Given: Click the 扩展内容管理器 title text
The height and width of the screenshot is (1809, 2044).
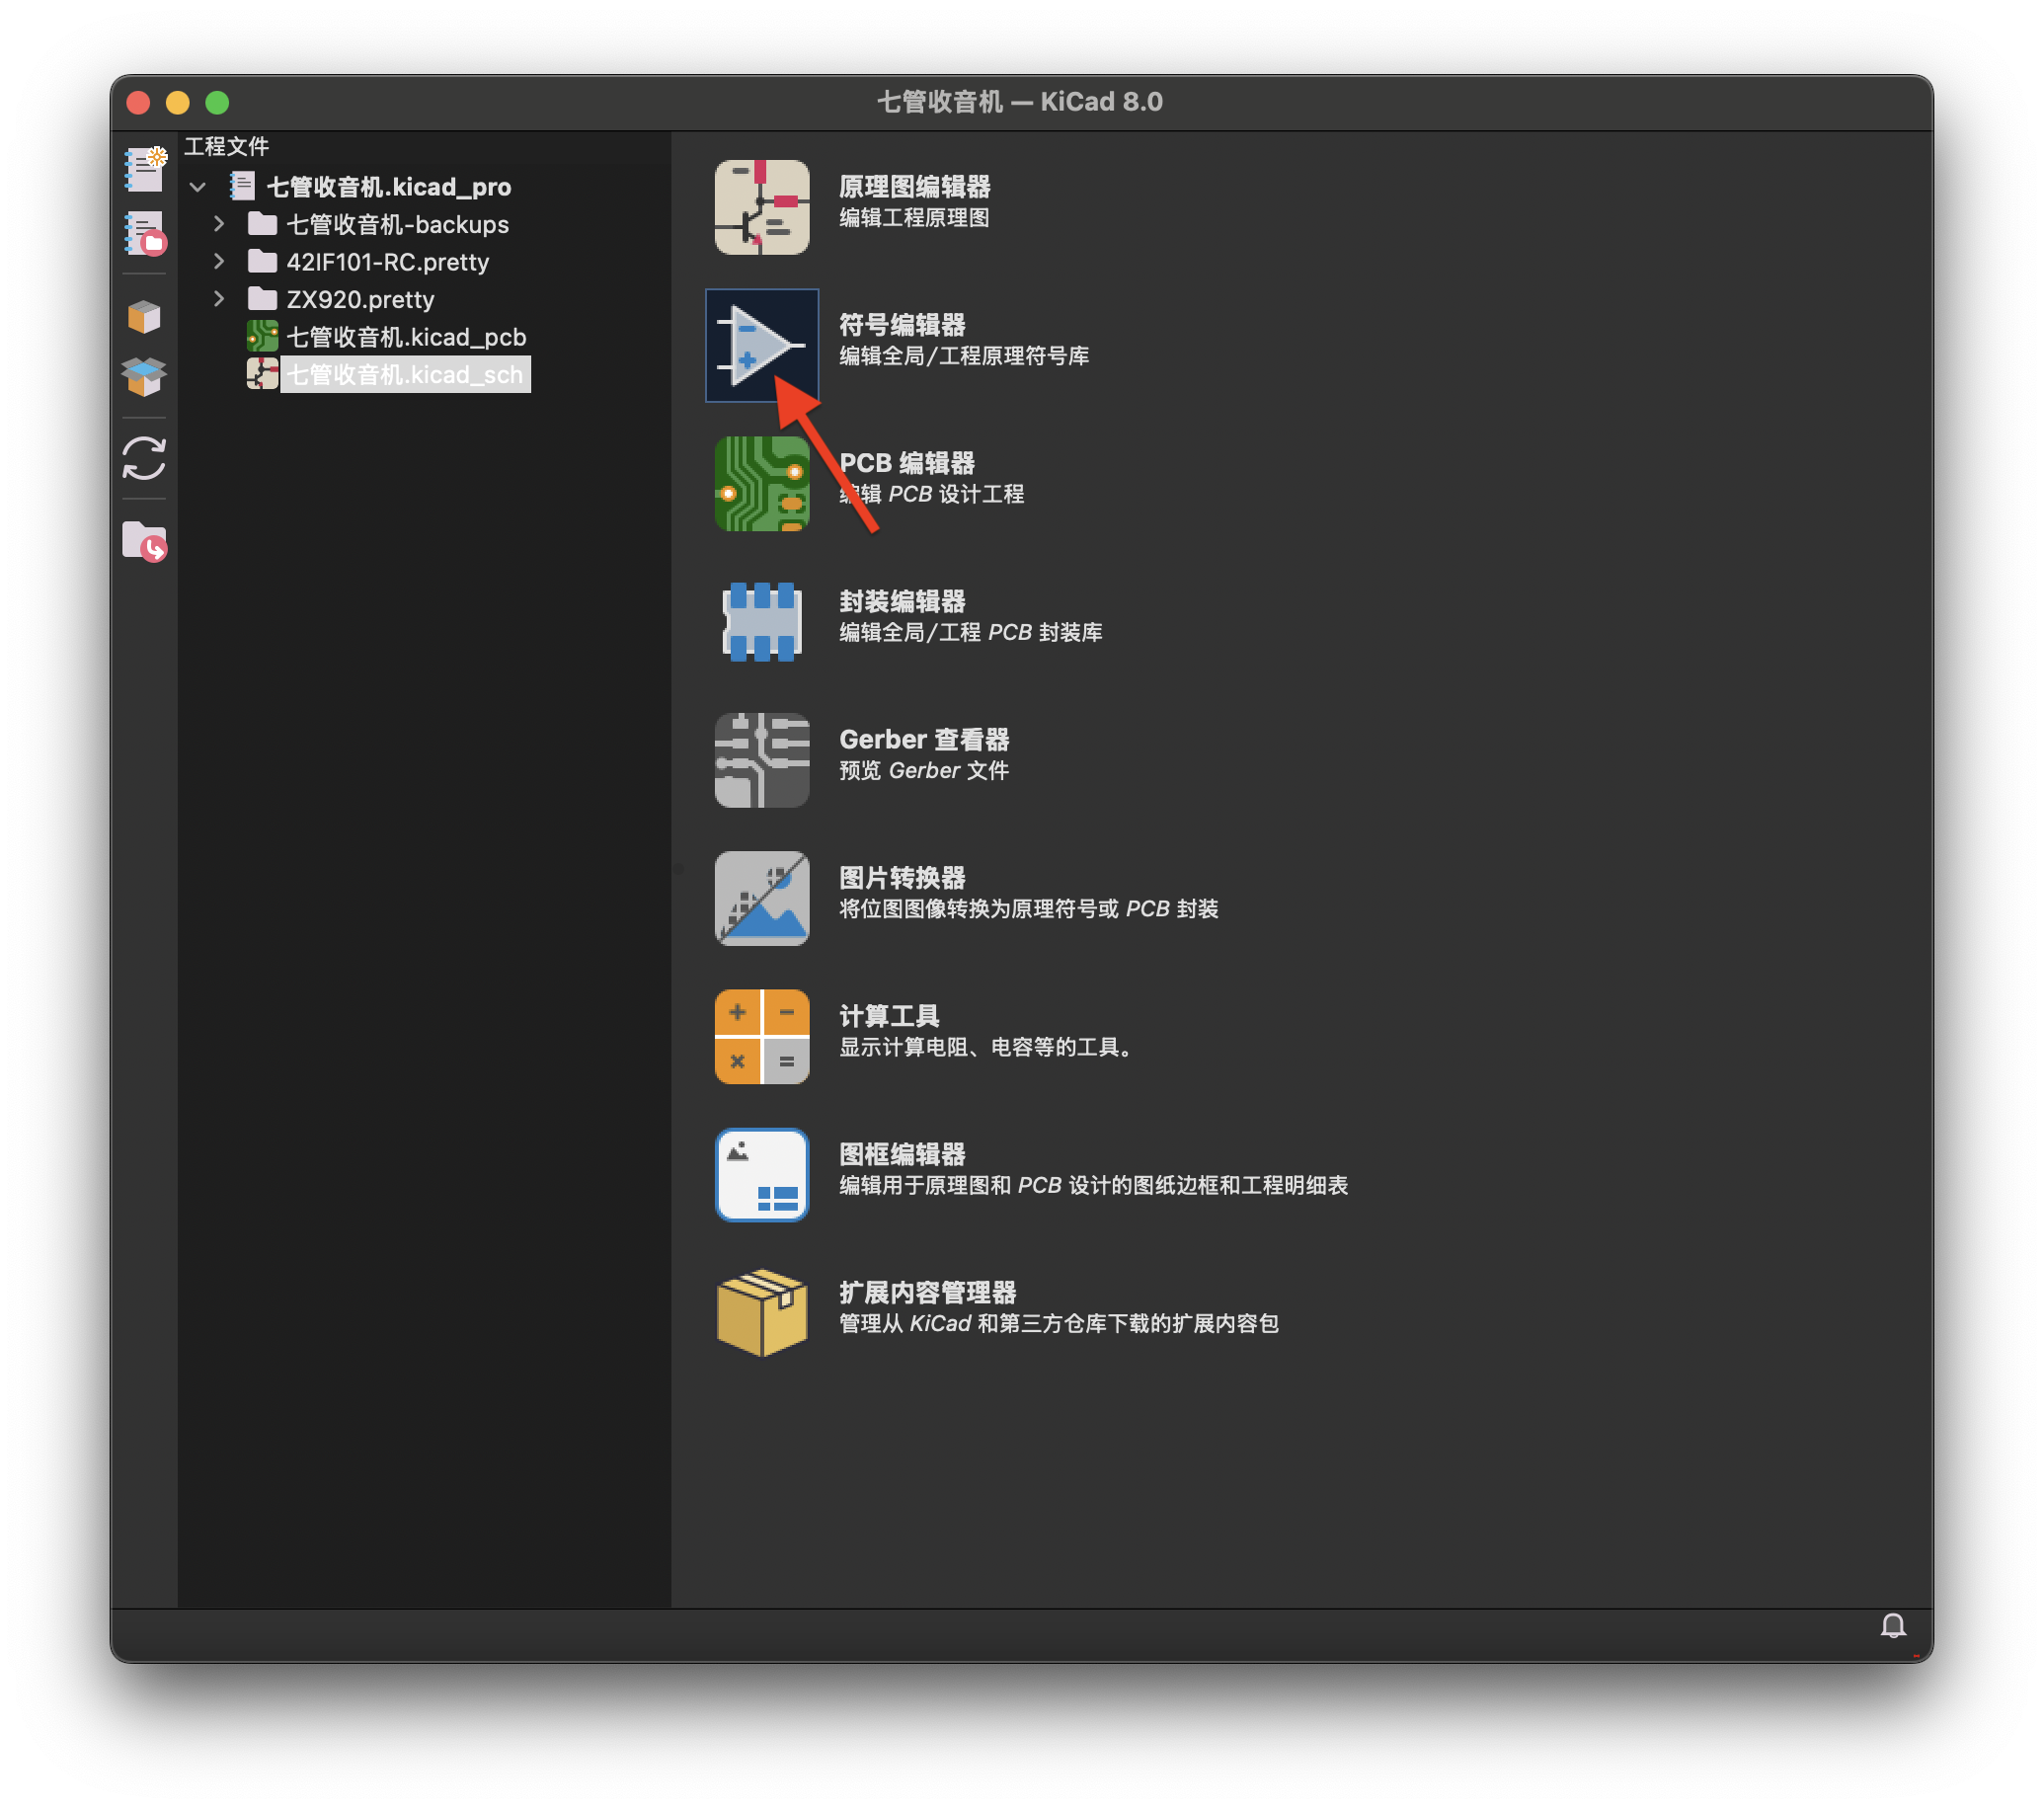Looking at the screenshot, I should (x=927, y=1291).
